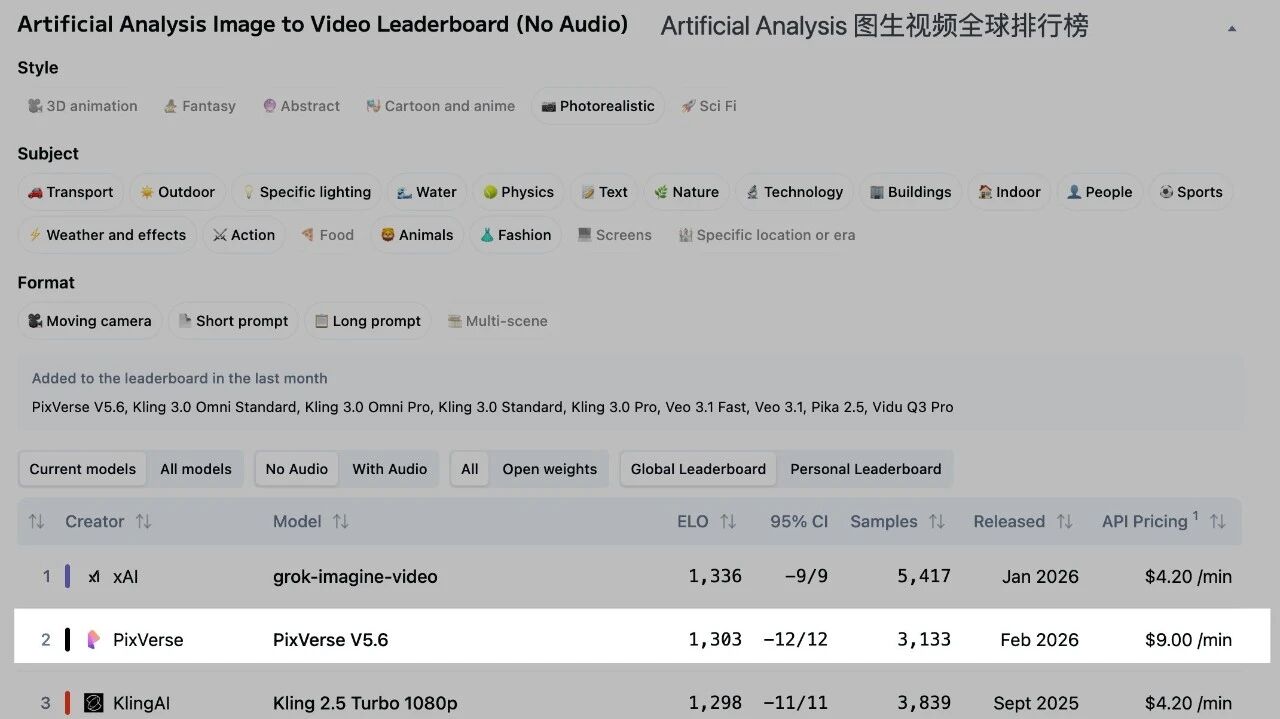1280x719 pixels.
Task: Open Kling 2.5 Turbo 1080p entry
Action: click(365, 703)
